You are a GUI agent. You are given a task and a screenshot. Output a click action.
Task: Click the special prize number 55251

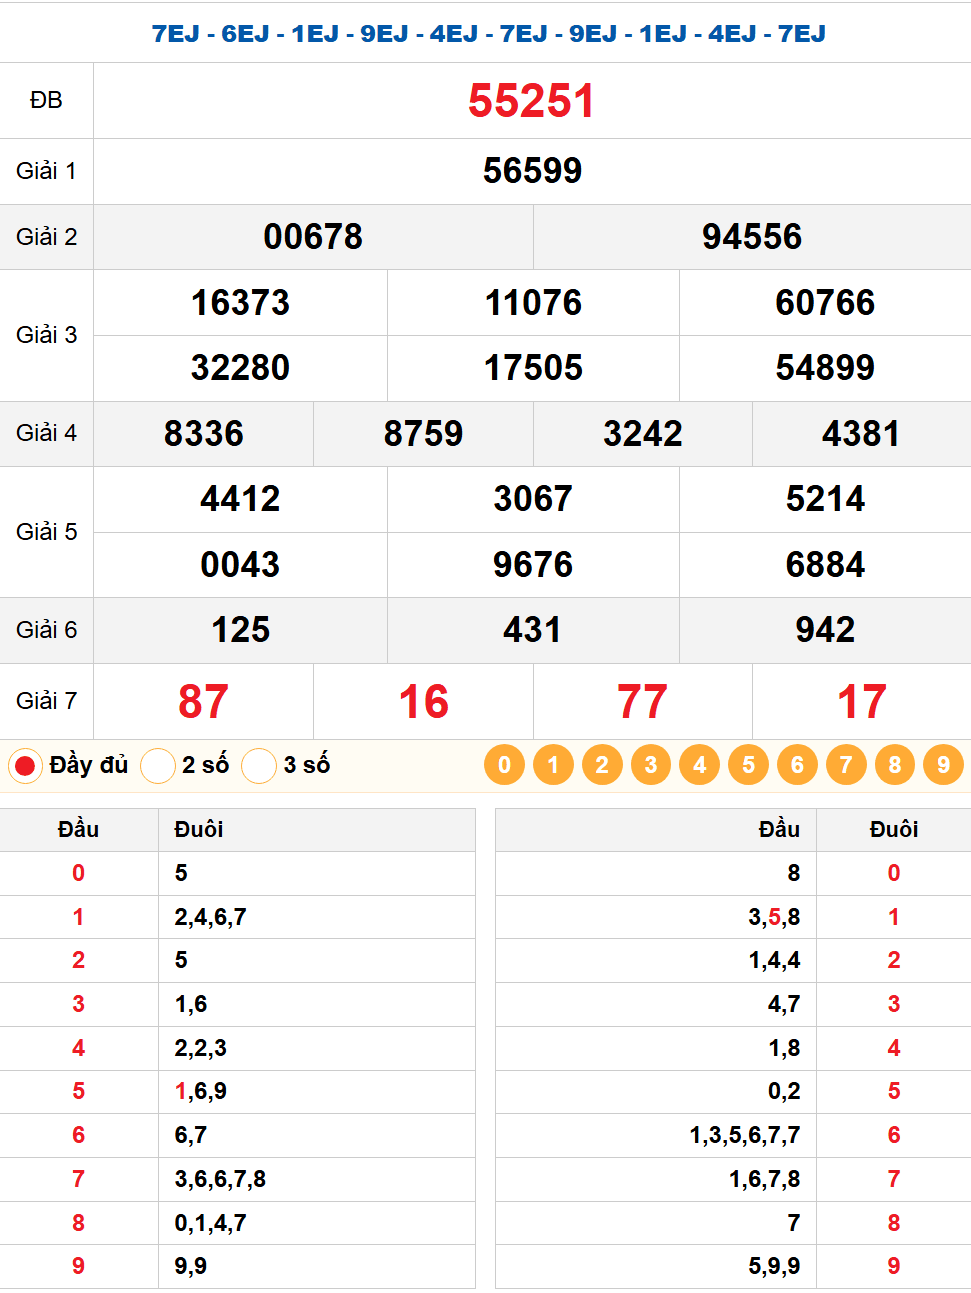click(531, 101)
